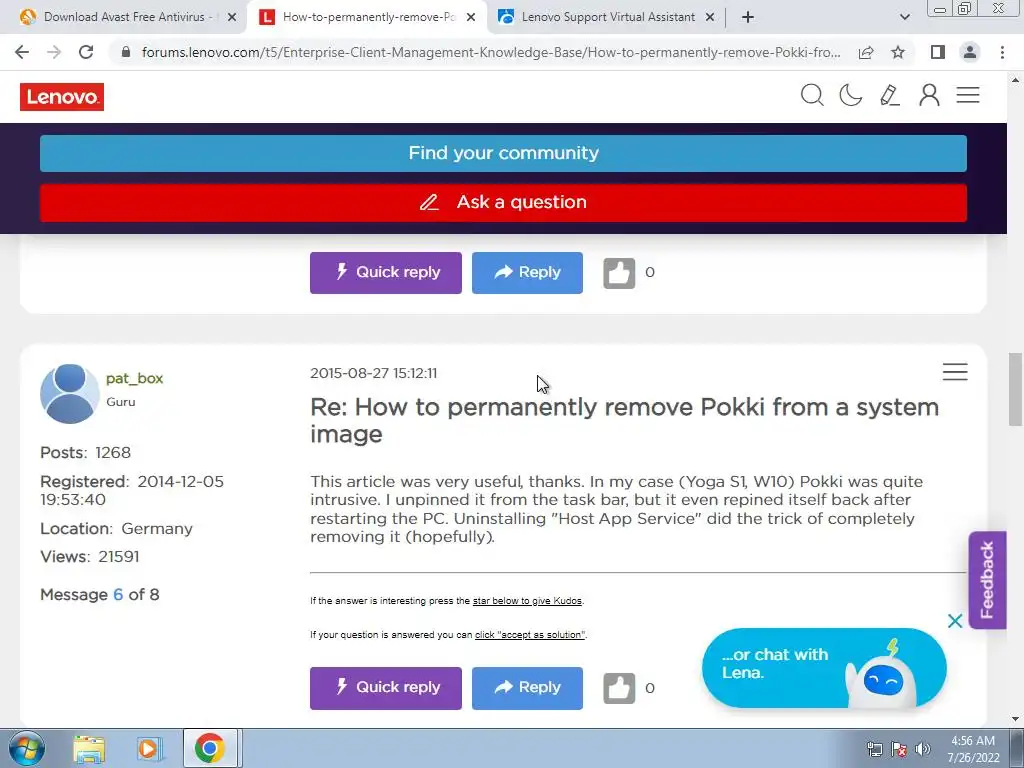1024x768 pixels.
Task: Bookmark this page with the star icon
Action: pyautogui.click(x=898, y=52)
